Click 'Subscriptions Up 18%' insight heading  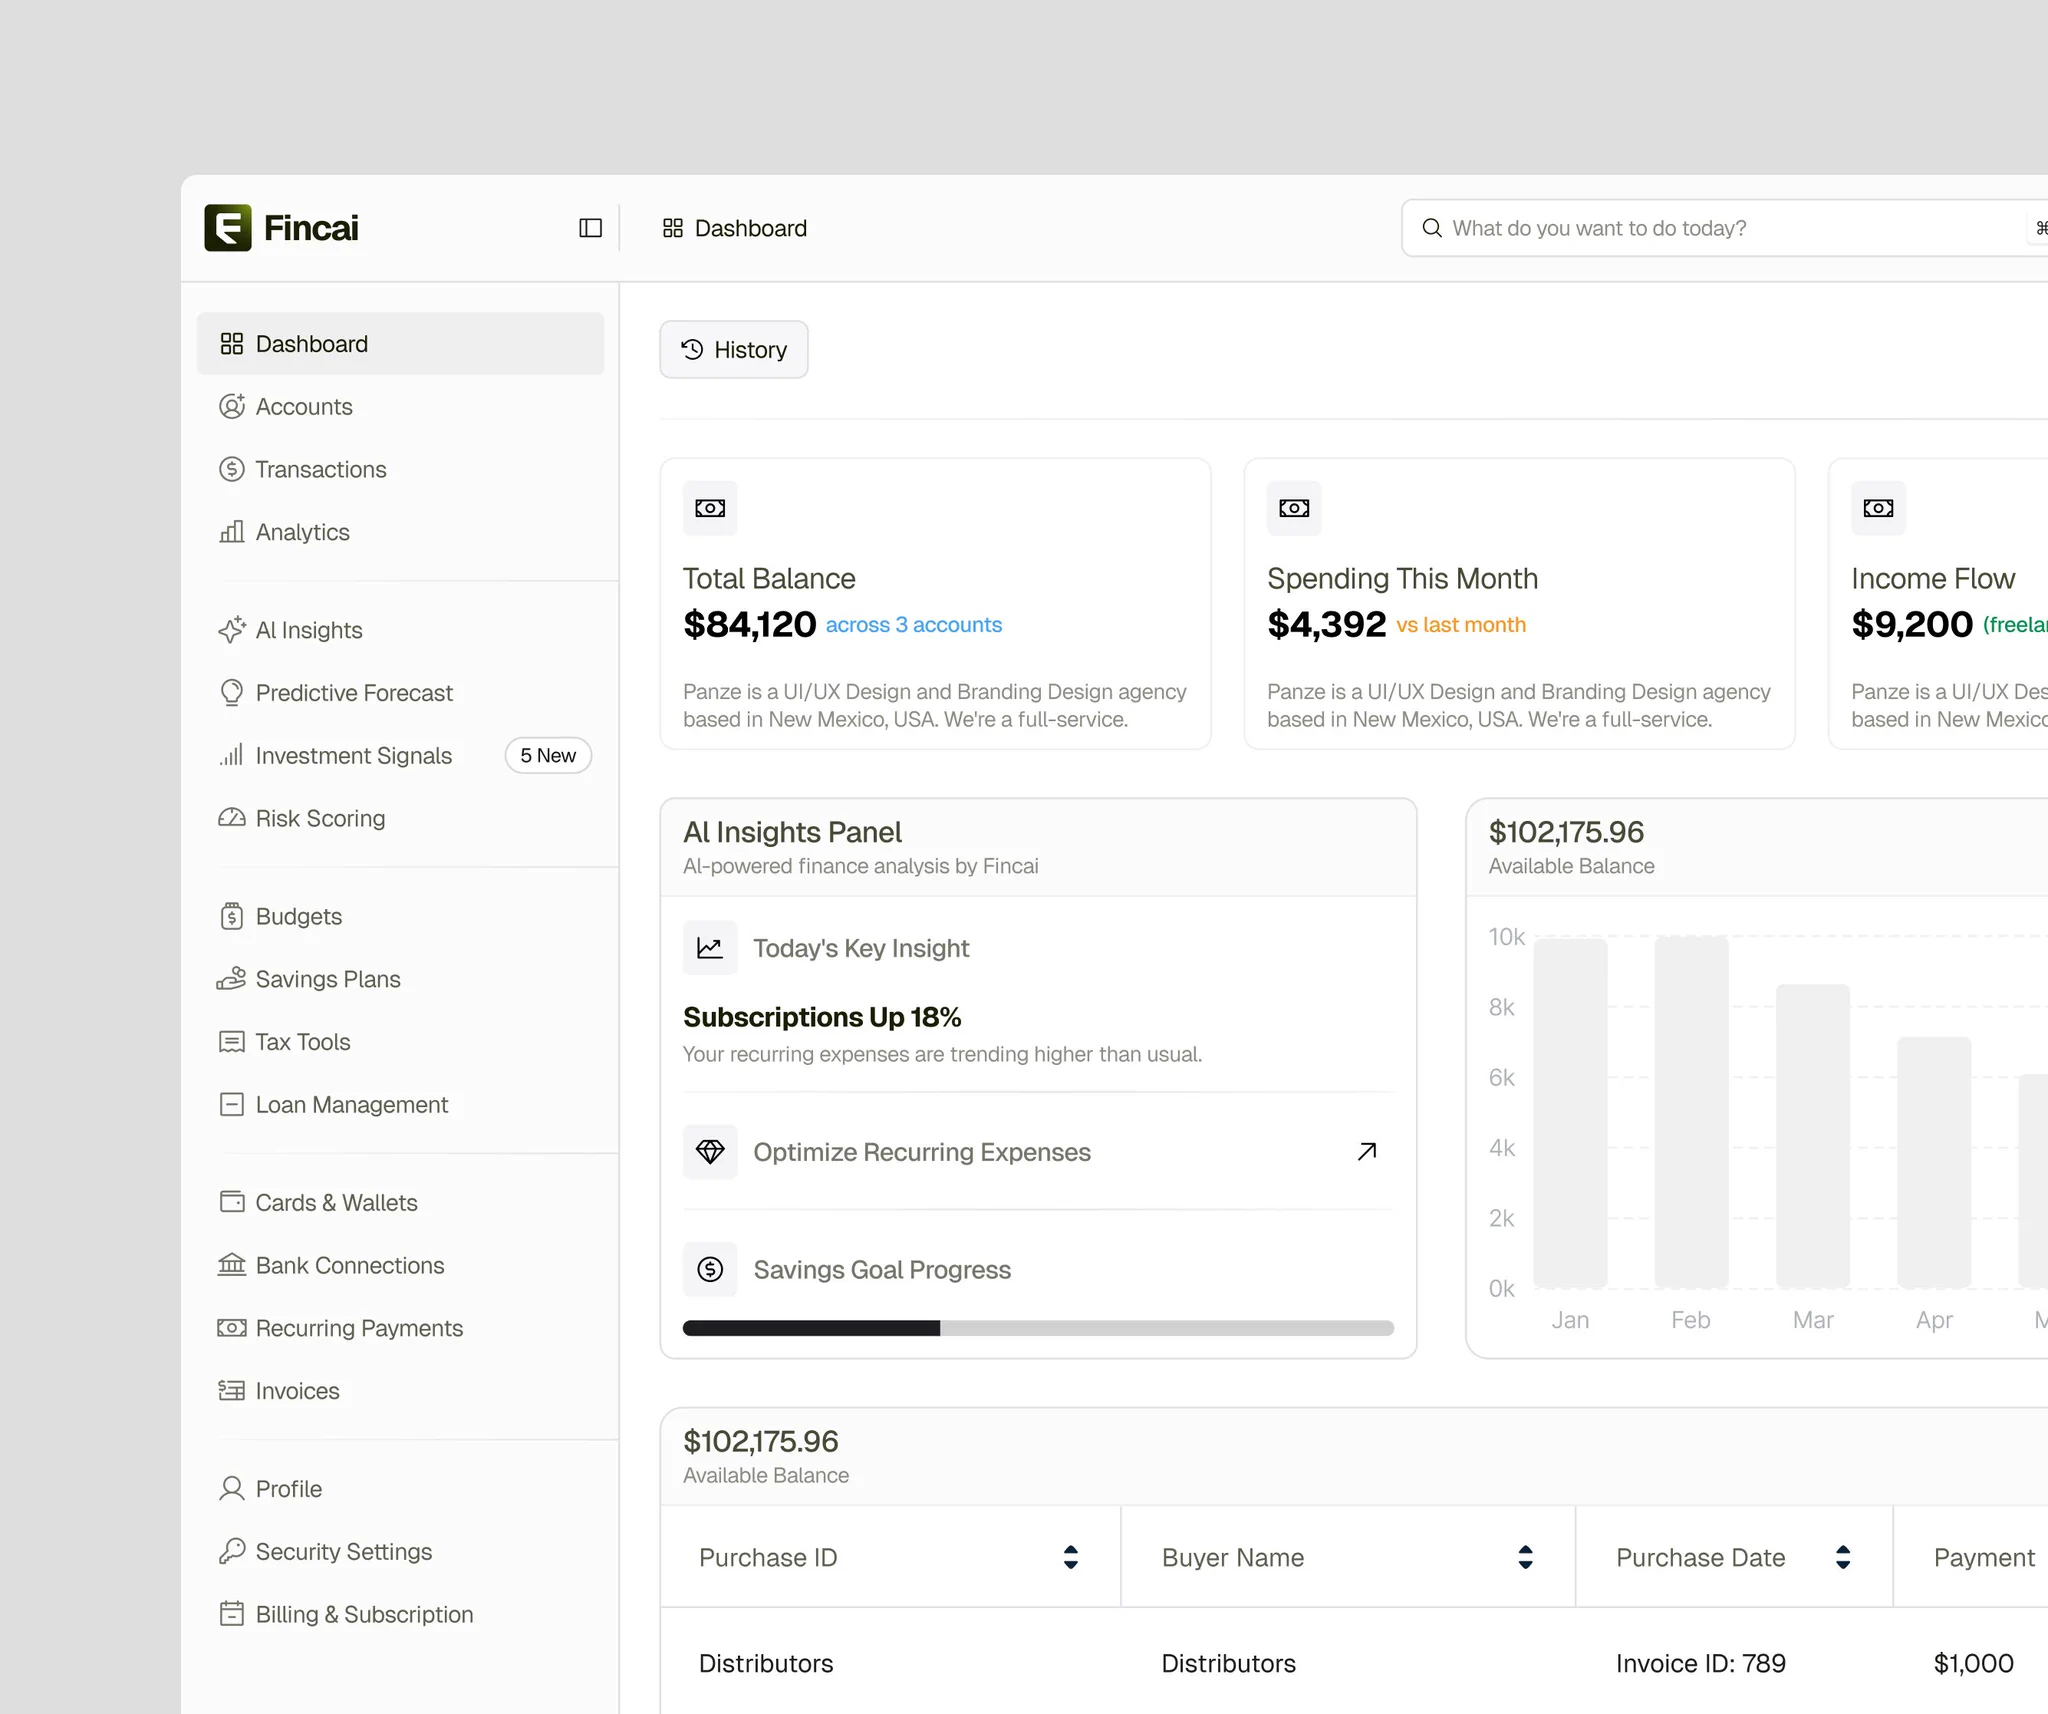click(x=822, y=1017)
